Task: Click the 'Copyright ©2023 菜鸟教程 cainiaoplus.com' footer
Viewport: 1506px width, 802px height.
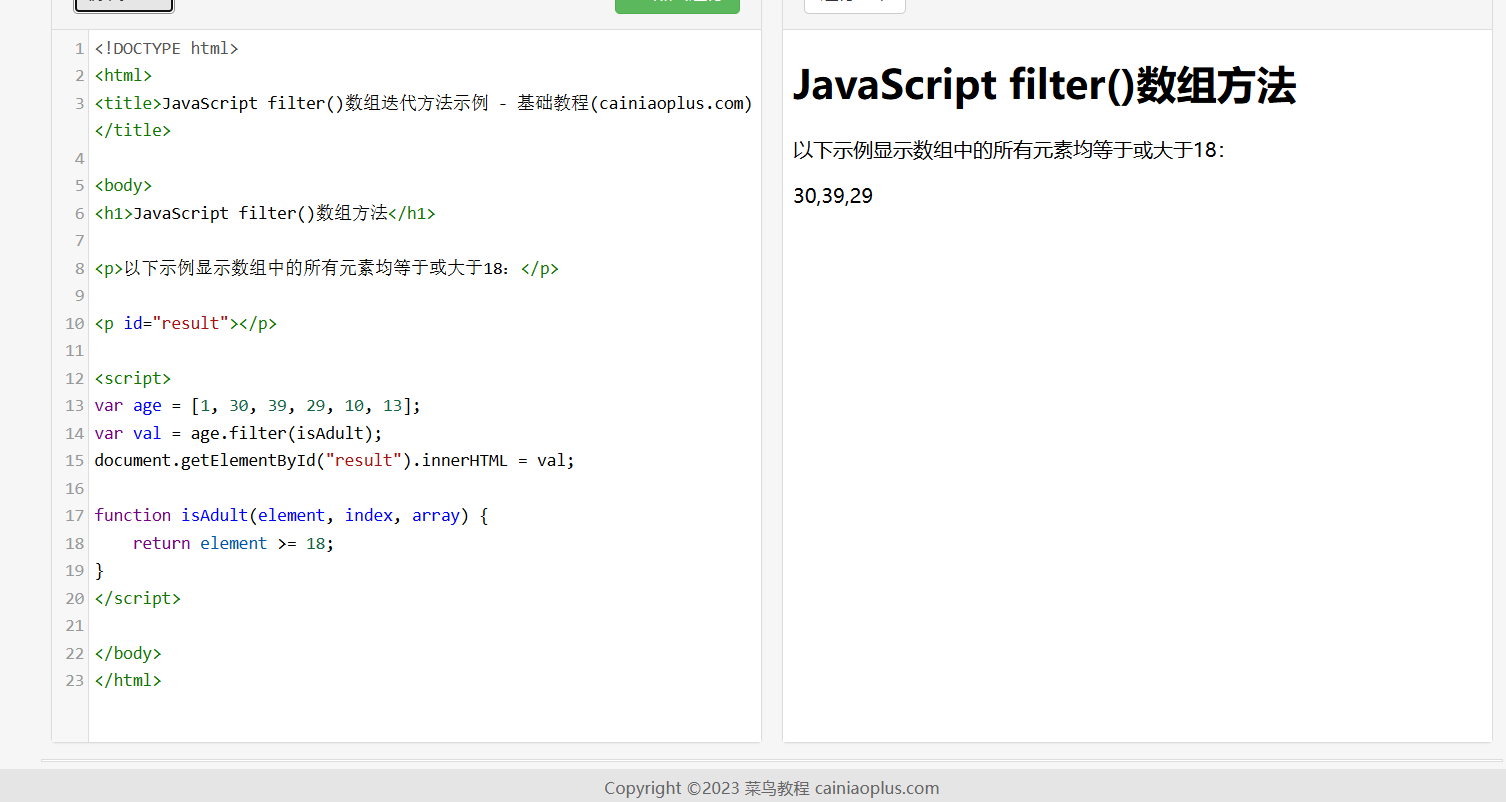Action: (771, 788)
